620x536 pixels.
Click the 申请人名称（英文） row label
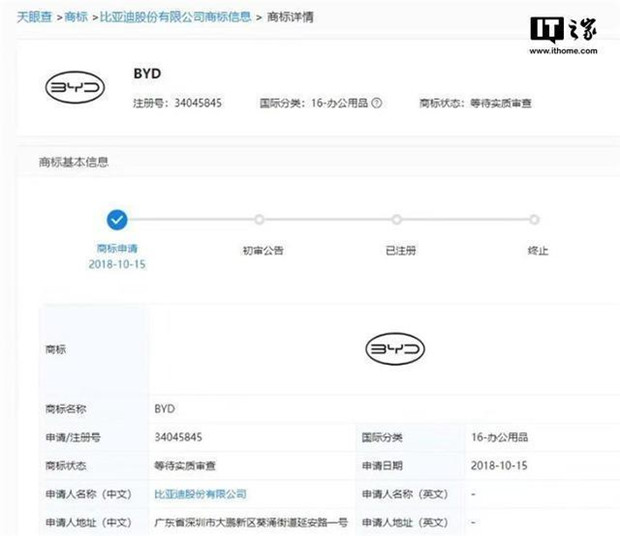coord(405,494)
